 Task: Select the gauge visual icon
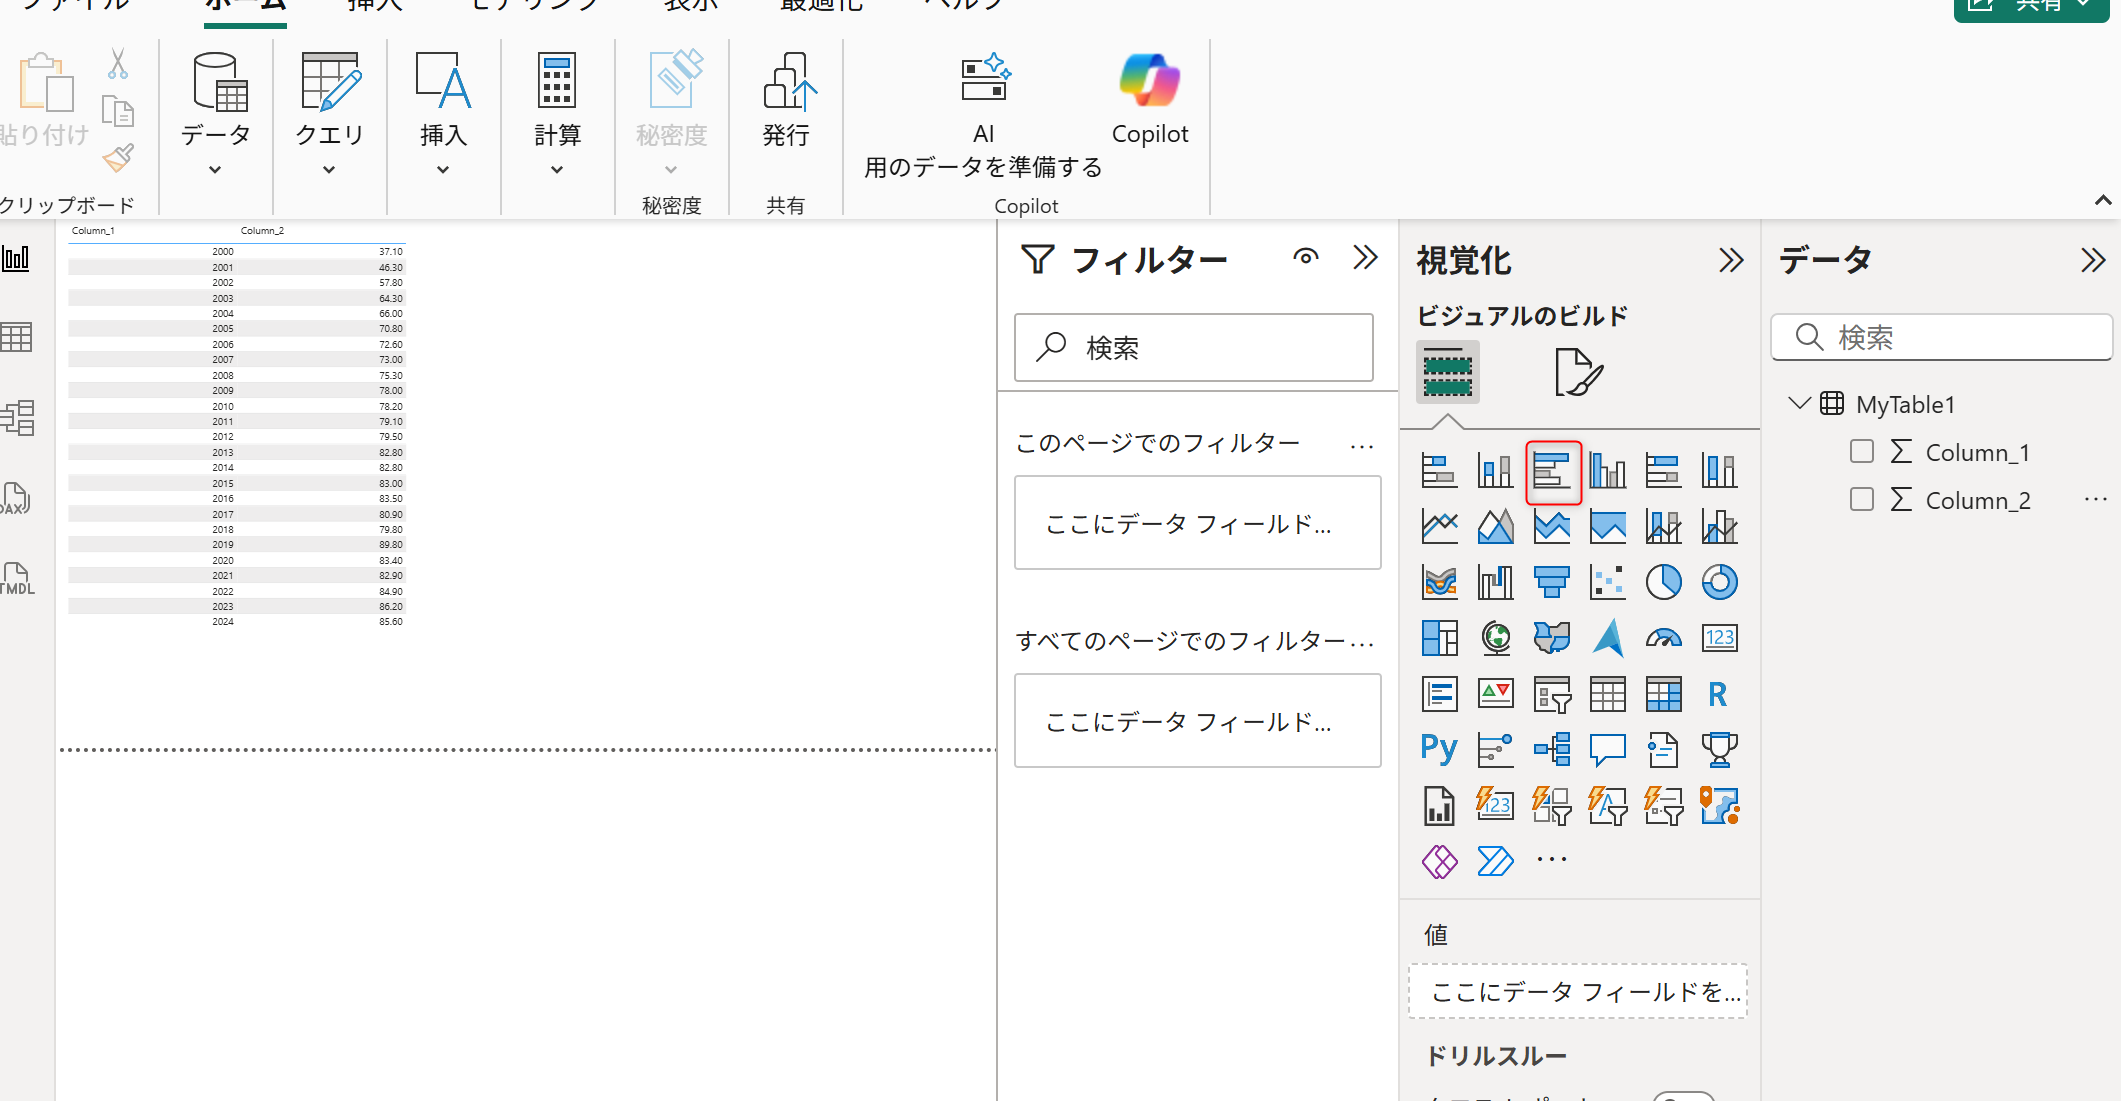1664,638
